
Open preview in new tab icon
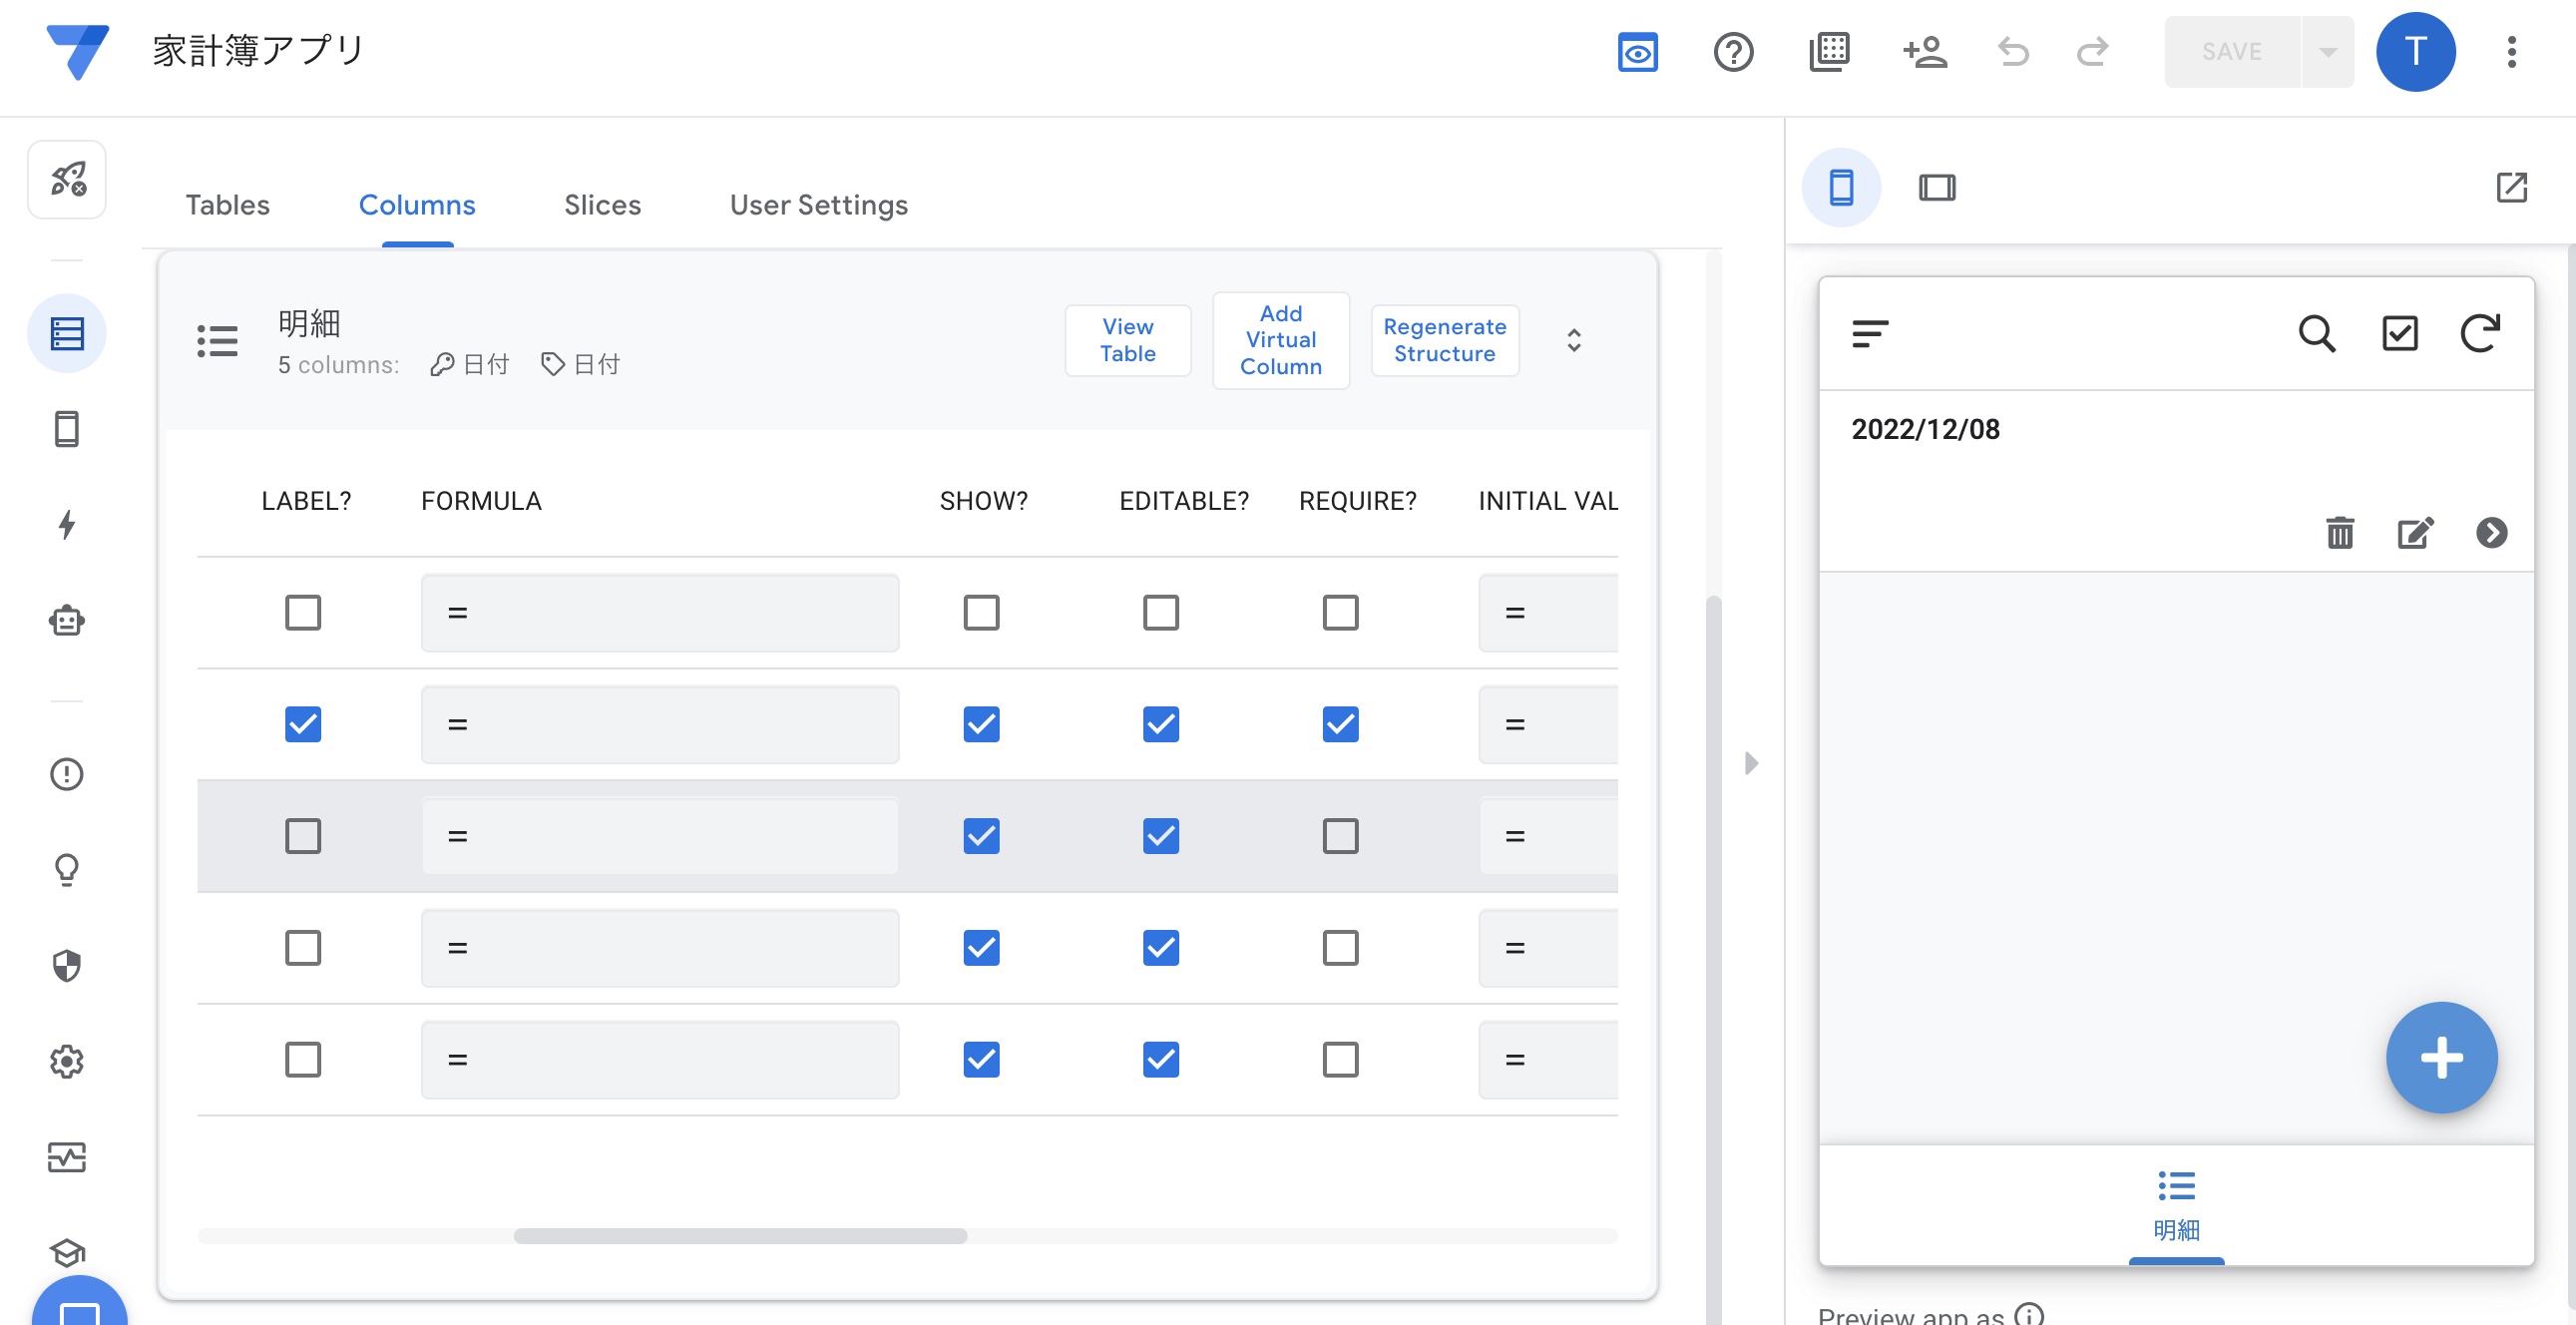click(x=2511, y=187)
